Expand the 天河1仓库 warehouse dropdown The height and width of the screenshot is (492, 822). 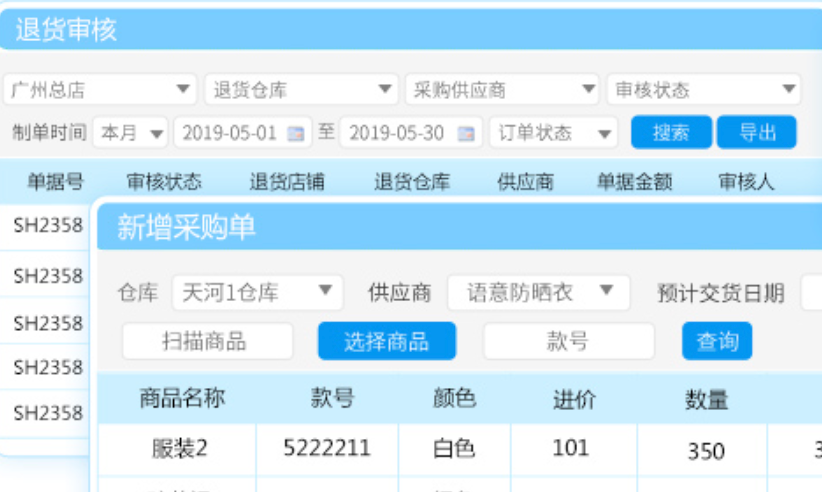coord(257,292)
